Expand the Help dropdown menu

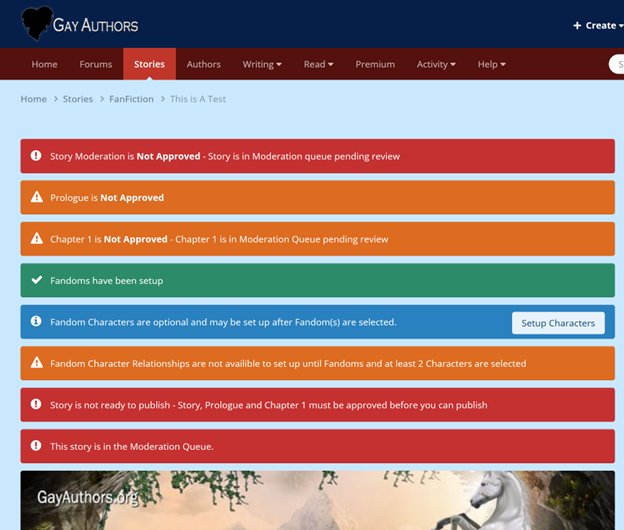pos(491,64)
